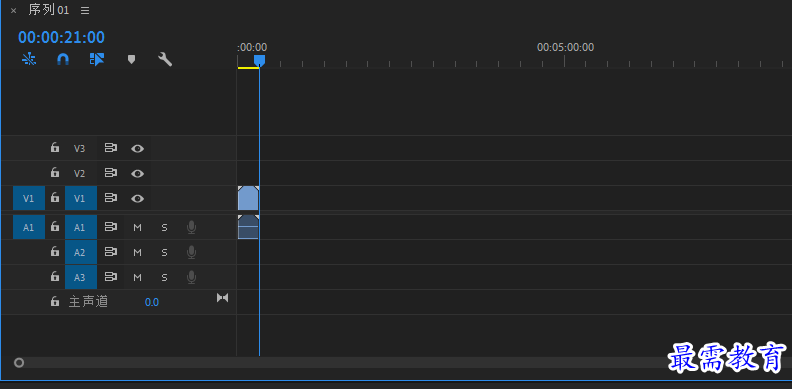Screen dimensions: 792x389
Task: Select the video clip on track V1
Action: (x=248, y=198)
